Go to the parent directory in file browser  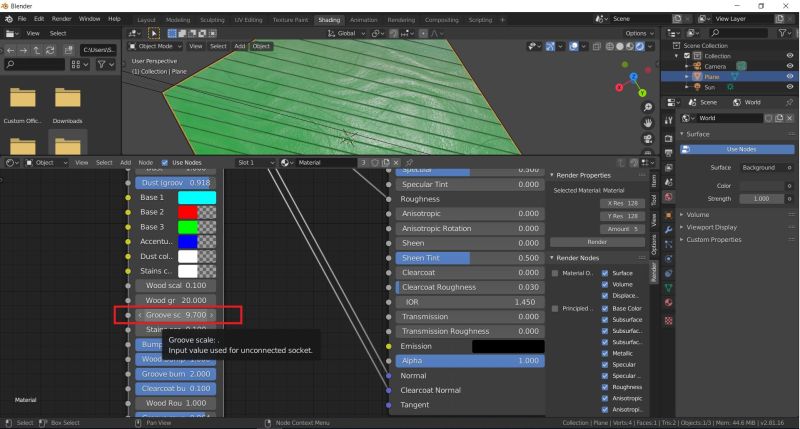37,51
